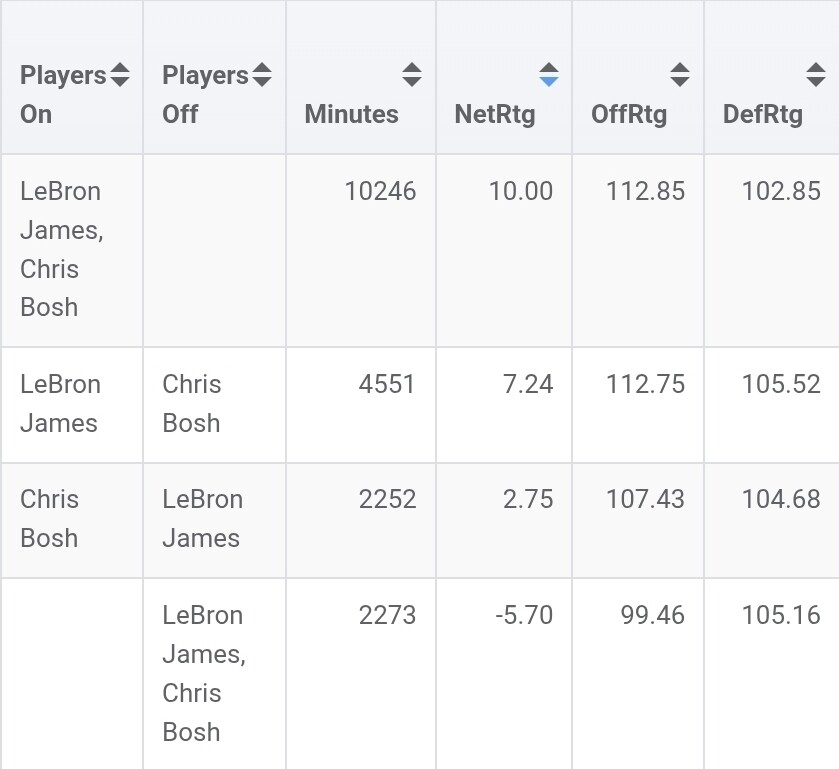Click the Minutes column header label
Viewport: 839px width, 769px height.
click(352, 114)
